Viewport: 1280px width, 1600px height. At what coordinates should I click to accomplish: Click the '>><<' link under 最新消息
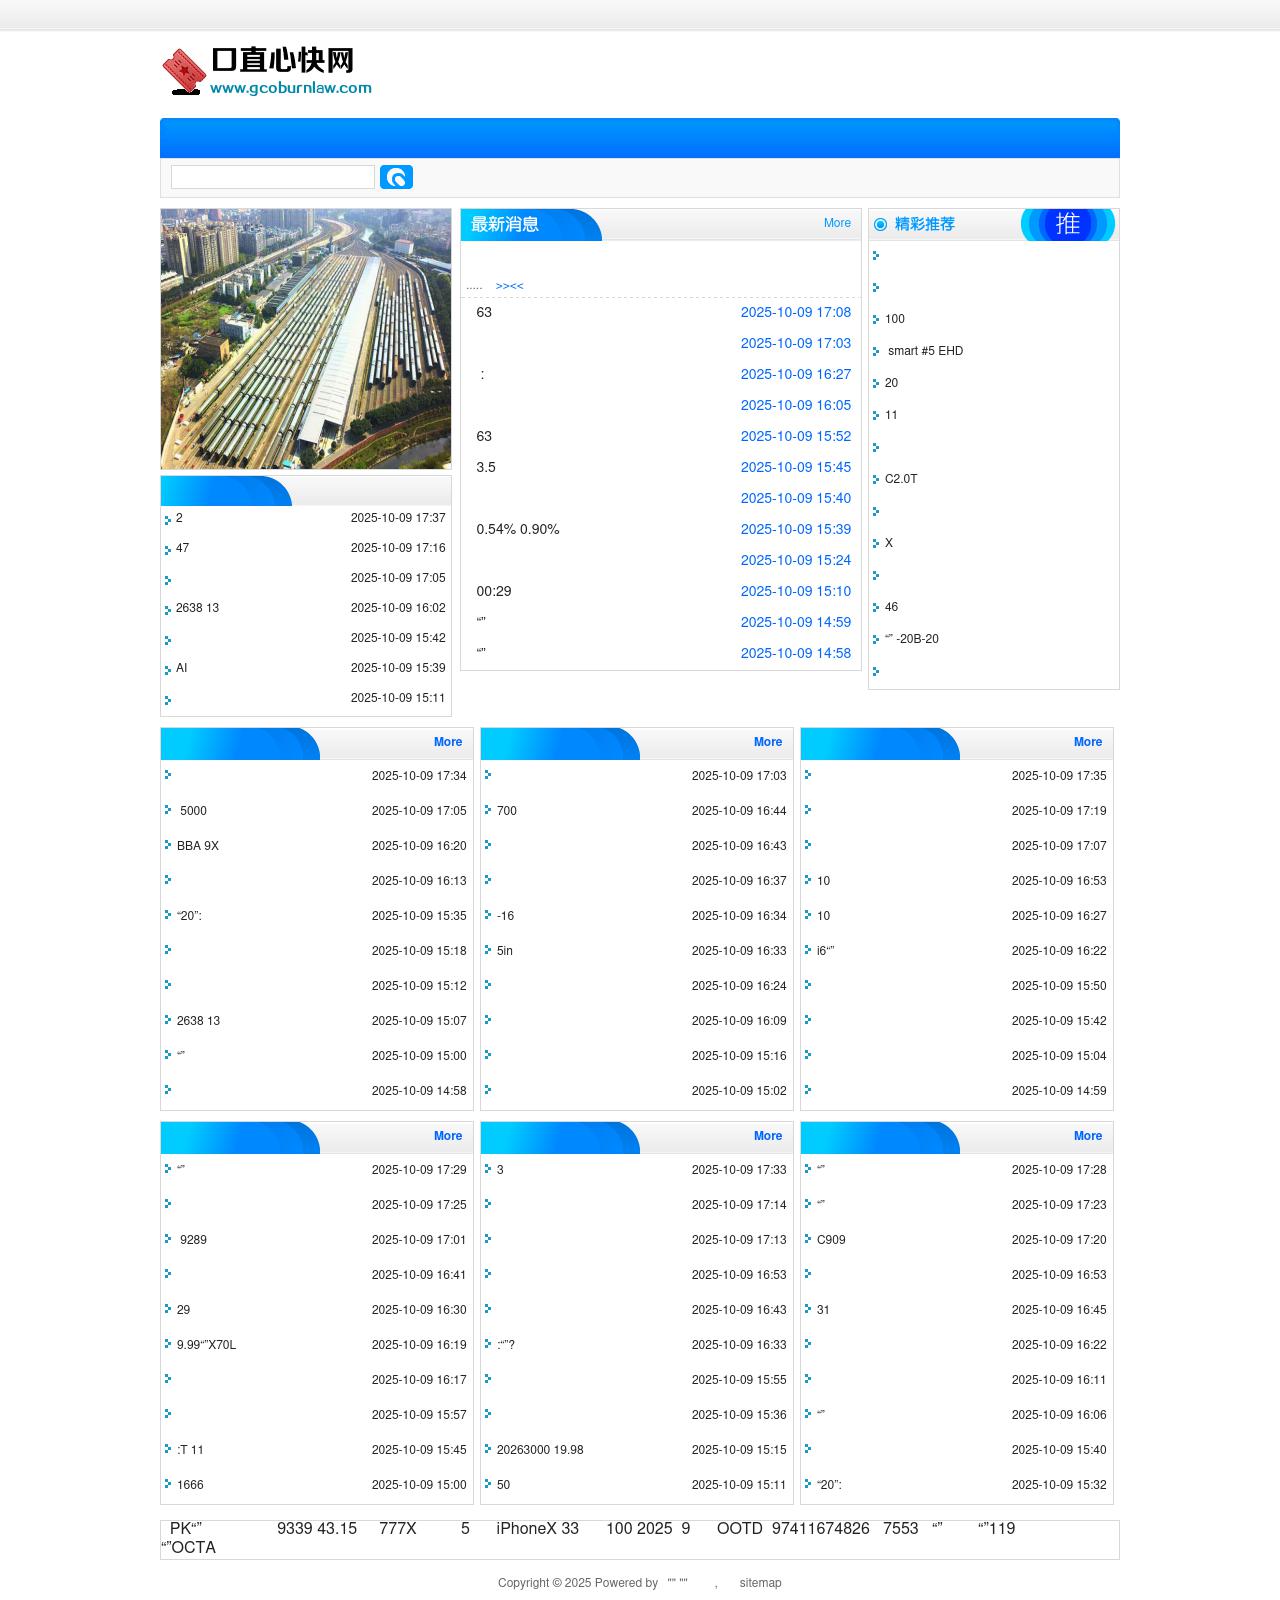click(509, 286)
